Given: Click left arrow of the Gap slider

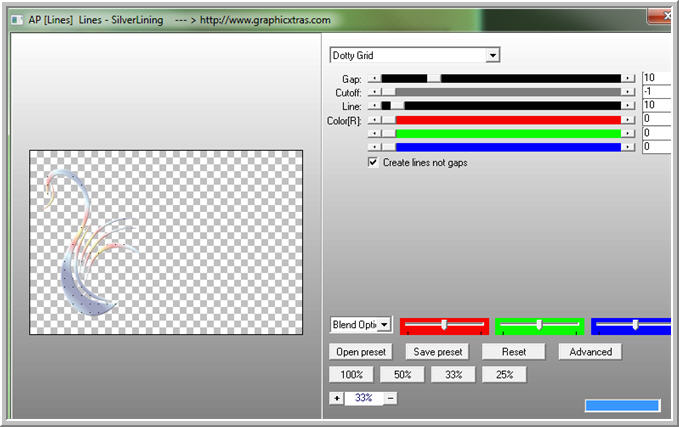Looking at the screenshot, I should 375,78.
